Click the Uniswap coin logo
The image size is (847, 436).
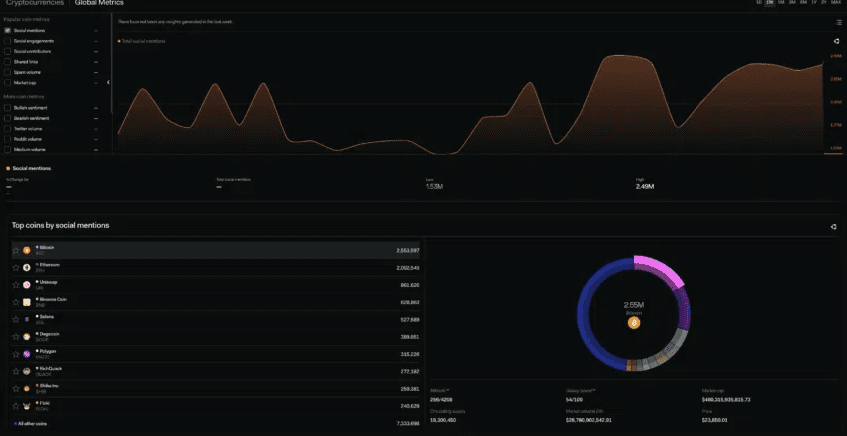click(27, 285)
